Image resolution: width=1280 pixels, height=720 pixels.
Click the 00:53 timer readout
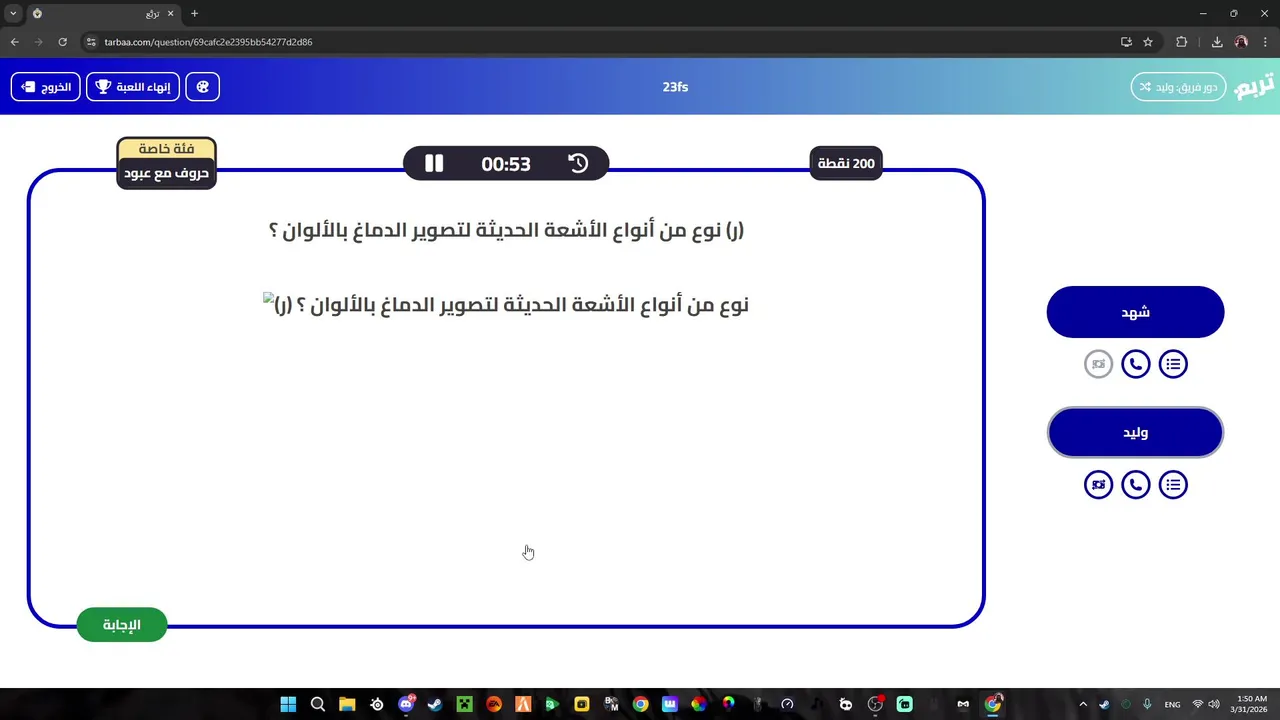coord(506,164)
